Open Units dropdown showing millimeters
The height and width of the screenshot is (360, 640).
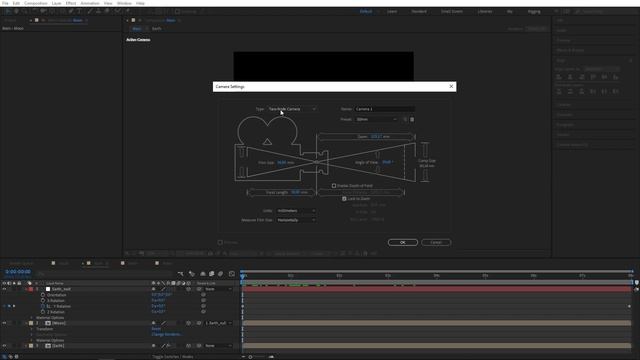pyautogui.click(x=296, y=211)
